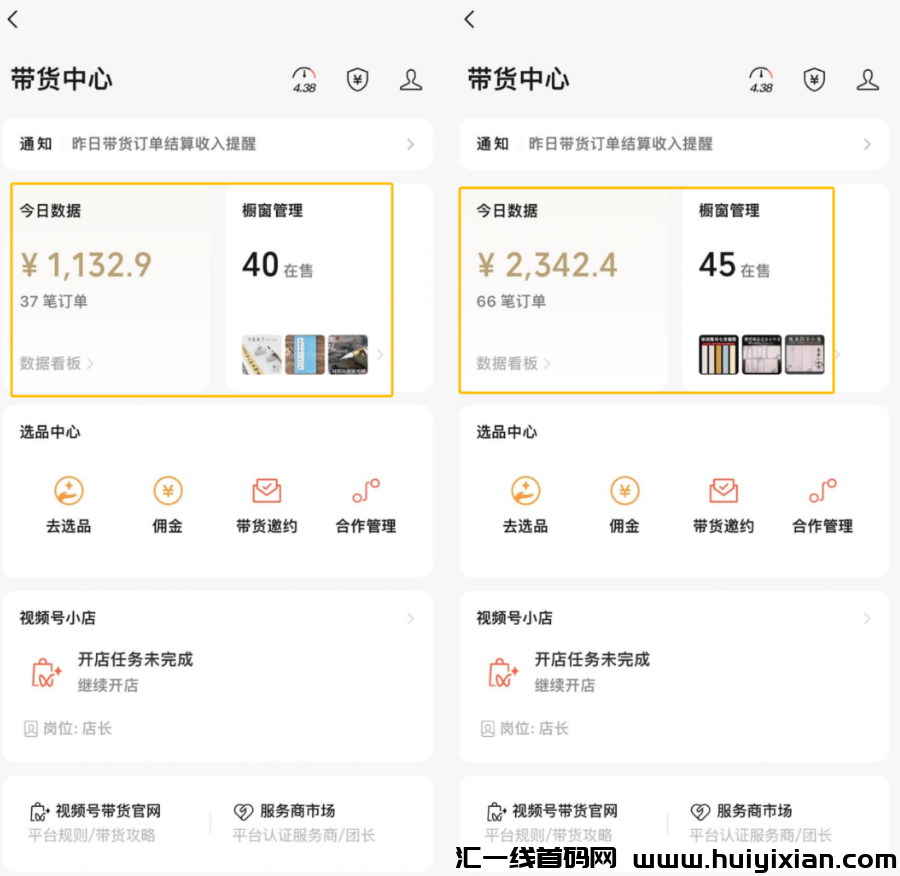Viewport: 900px width, 876px height.
Task: Open the 合作管理 cooperation management icon
Action: 364,489
